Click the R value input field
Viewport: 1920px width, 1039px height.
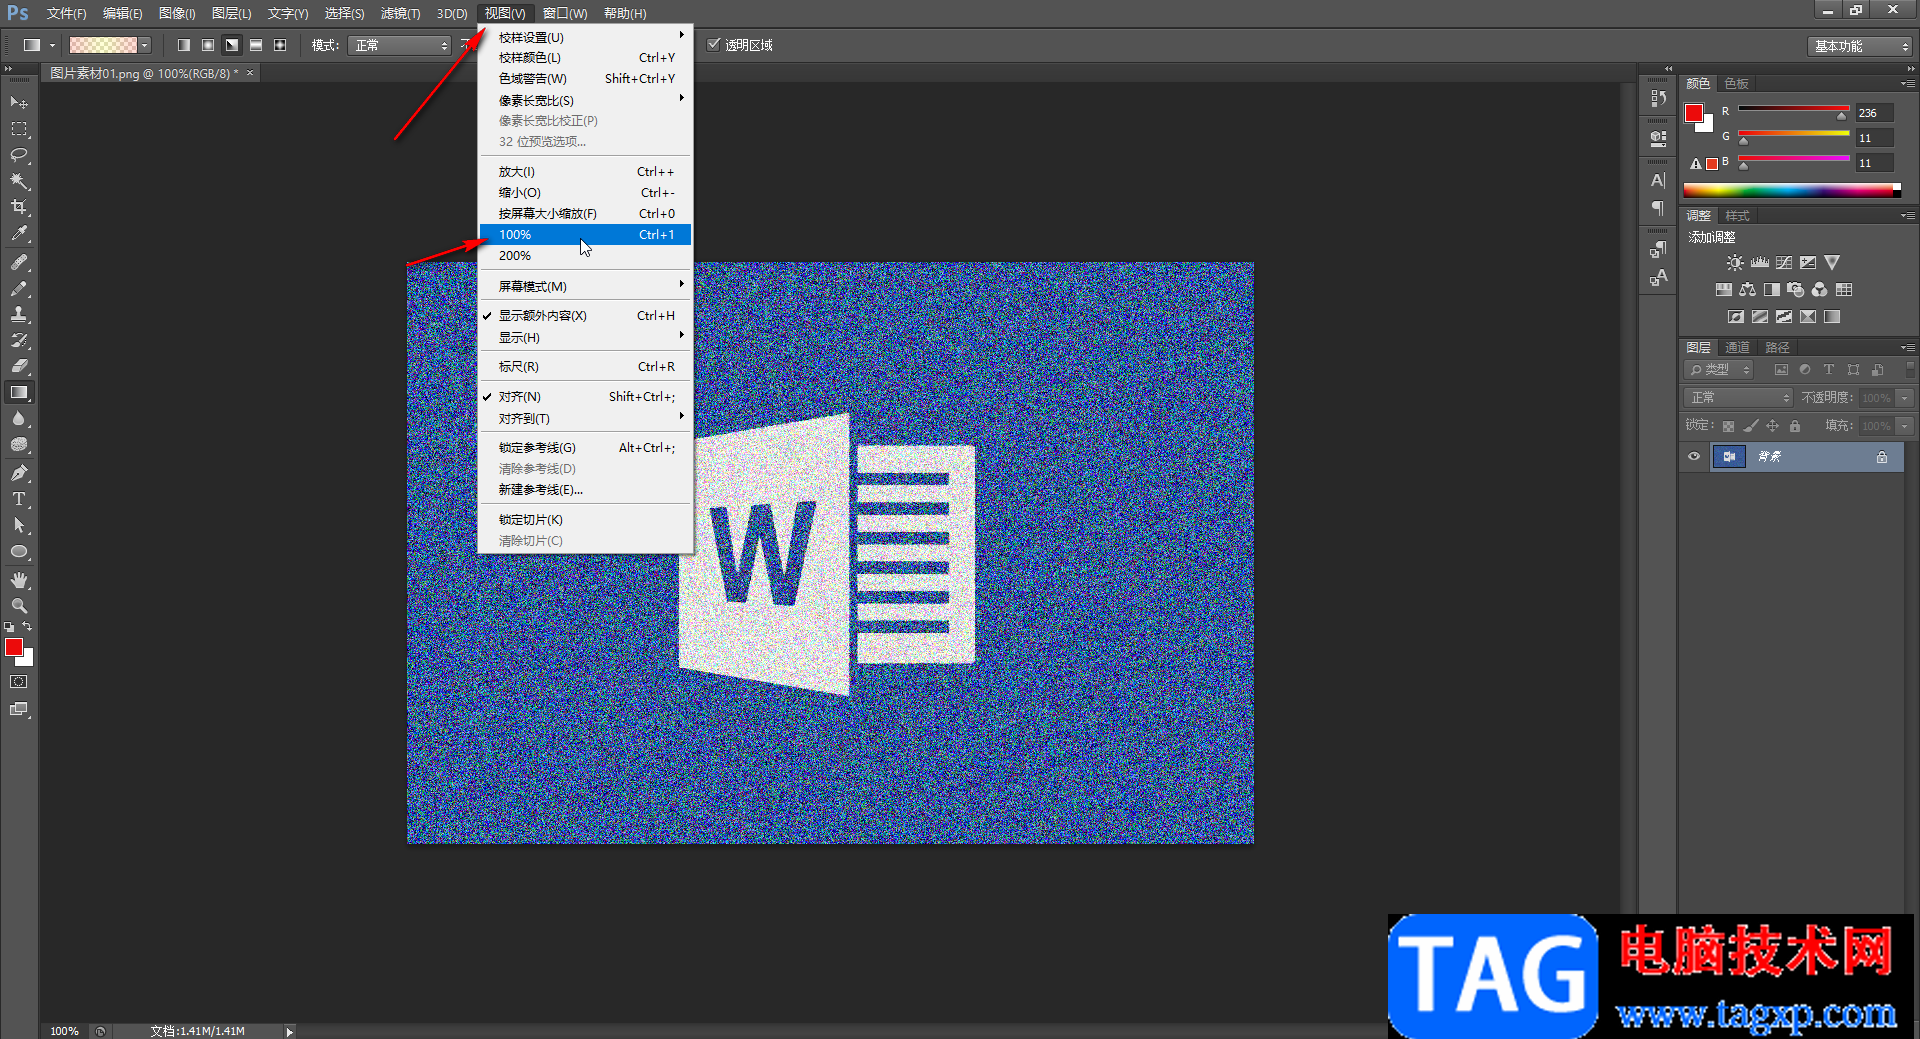coord(1874,113)
